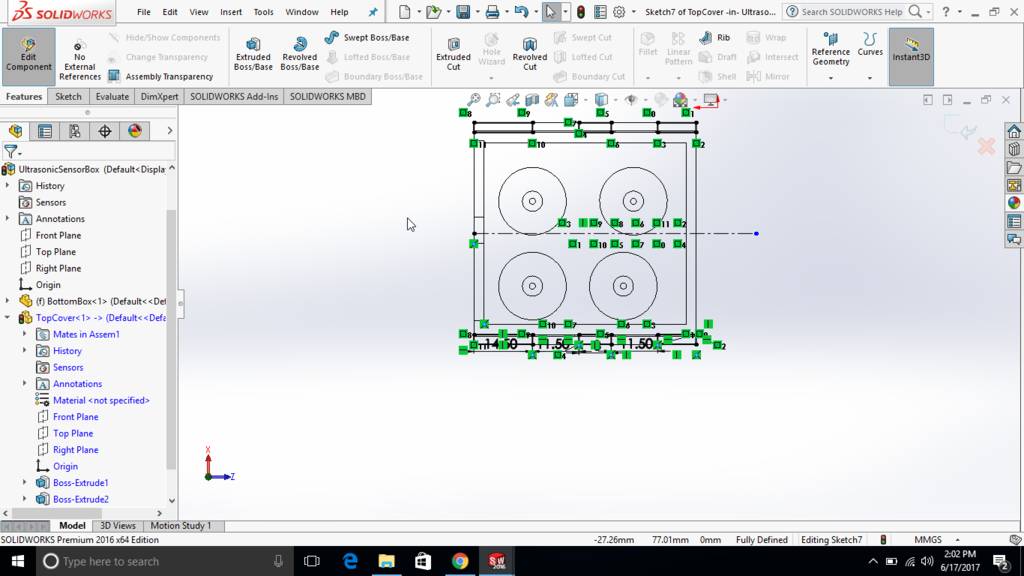Collapse the TopCover<1> component
This screenshot has width=1024, height=576.
(8, 317)
